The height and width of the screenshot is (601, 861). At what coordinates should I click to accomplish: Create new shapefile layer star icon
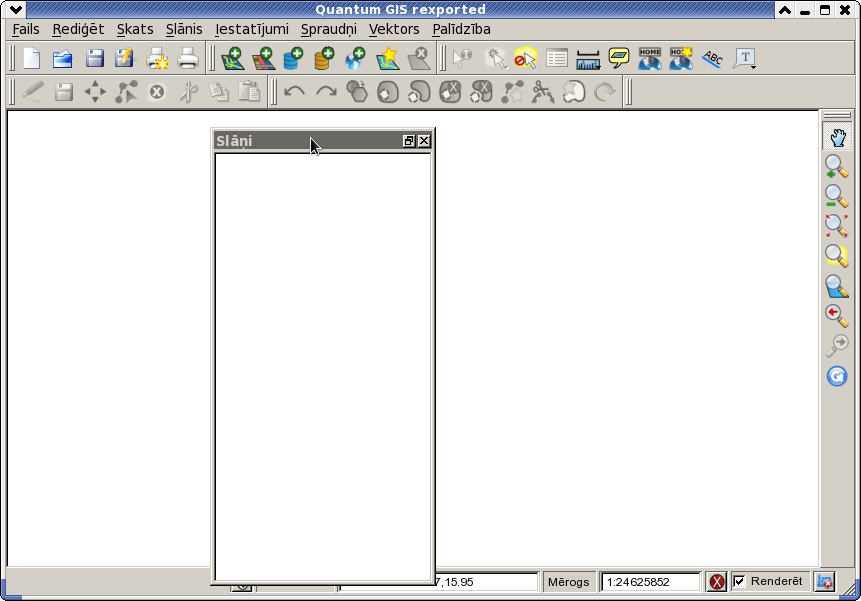(388, 58)
